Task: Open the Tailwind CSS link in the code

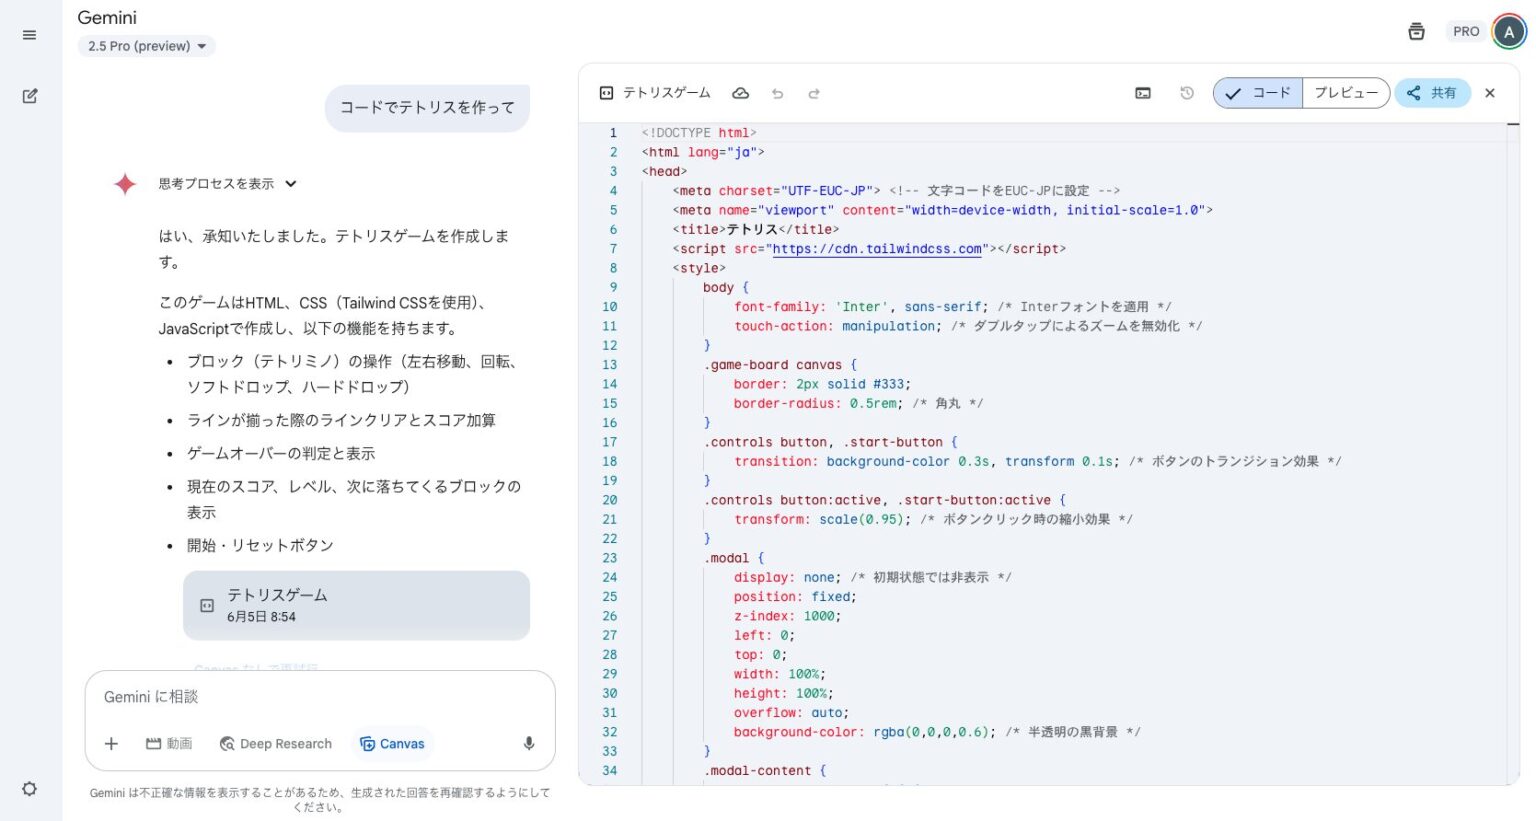Action: click(x=876, y=249)
